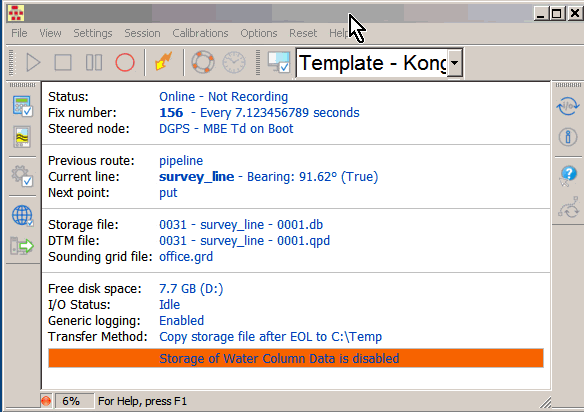Click the red status indicator in status bar
The width and height of the screenshot is (584, 412).
point(46,401)
